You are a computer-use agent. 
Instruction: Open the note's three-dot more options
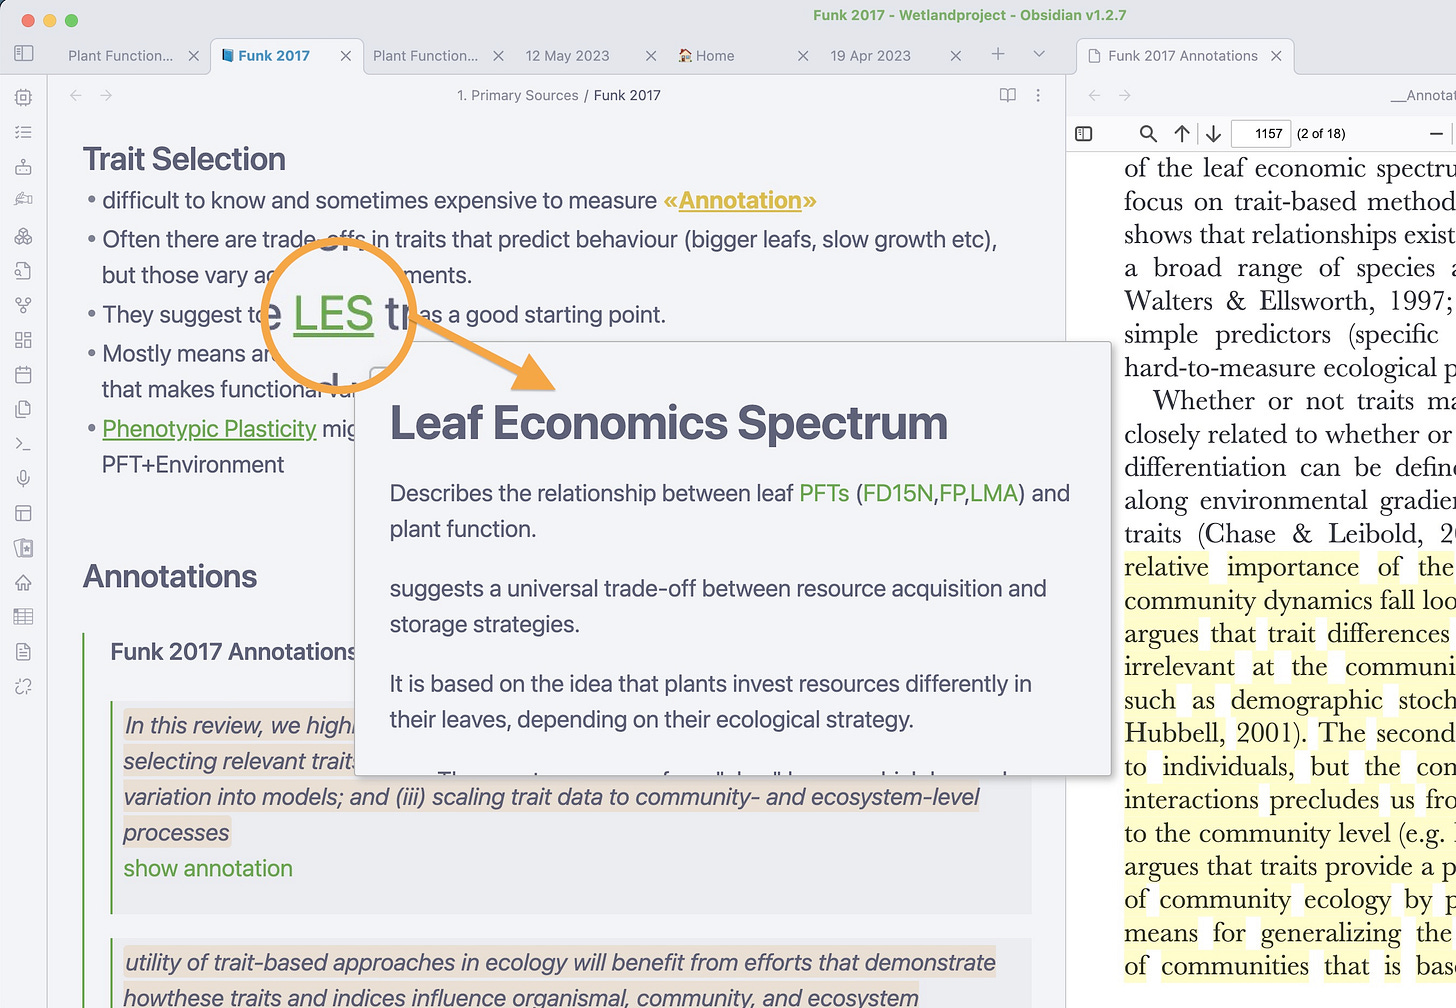point(1038,95)
